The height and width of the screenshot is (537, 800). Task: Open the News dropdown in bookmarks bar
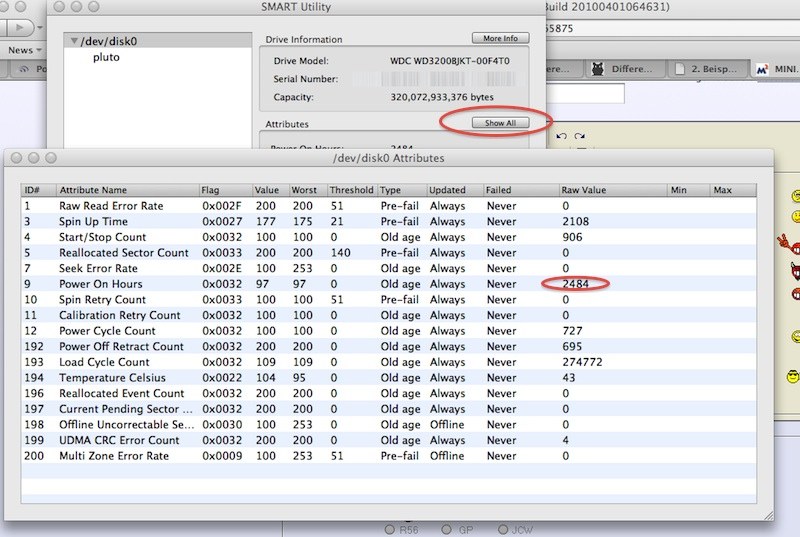click(24, 49)
